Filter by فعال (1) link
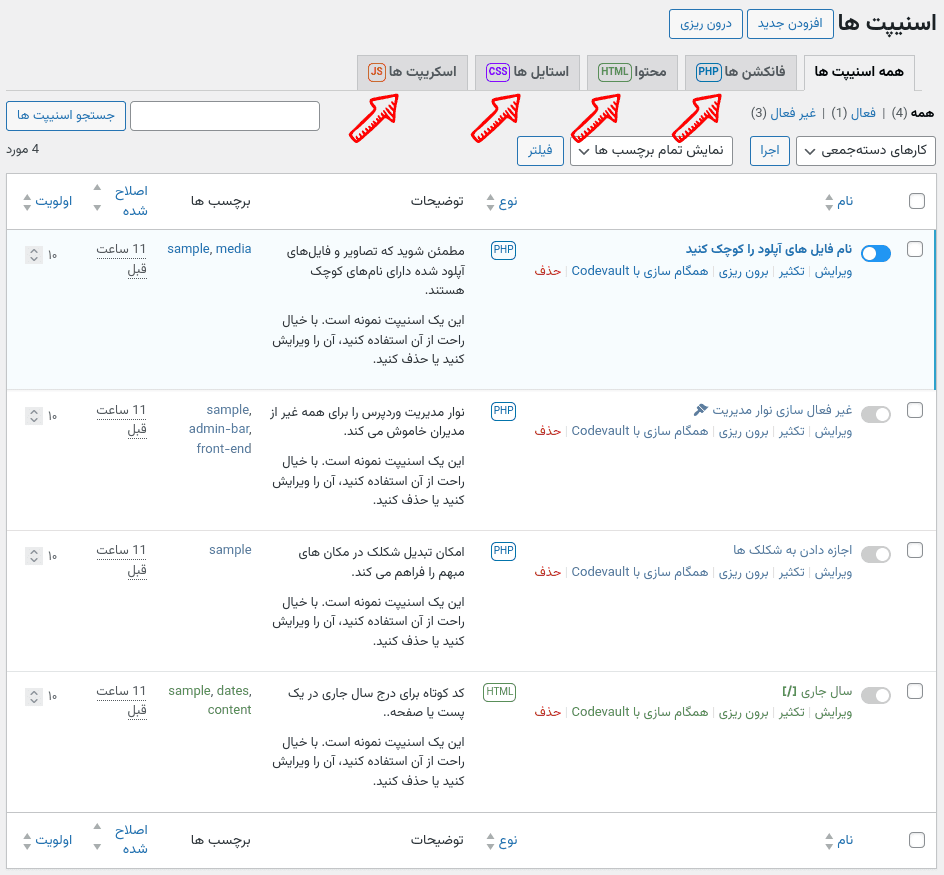Viewport: 944px width, 875px height. (853, 113)
